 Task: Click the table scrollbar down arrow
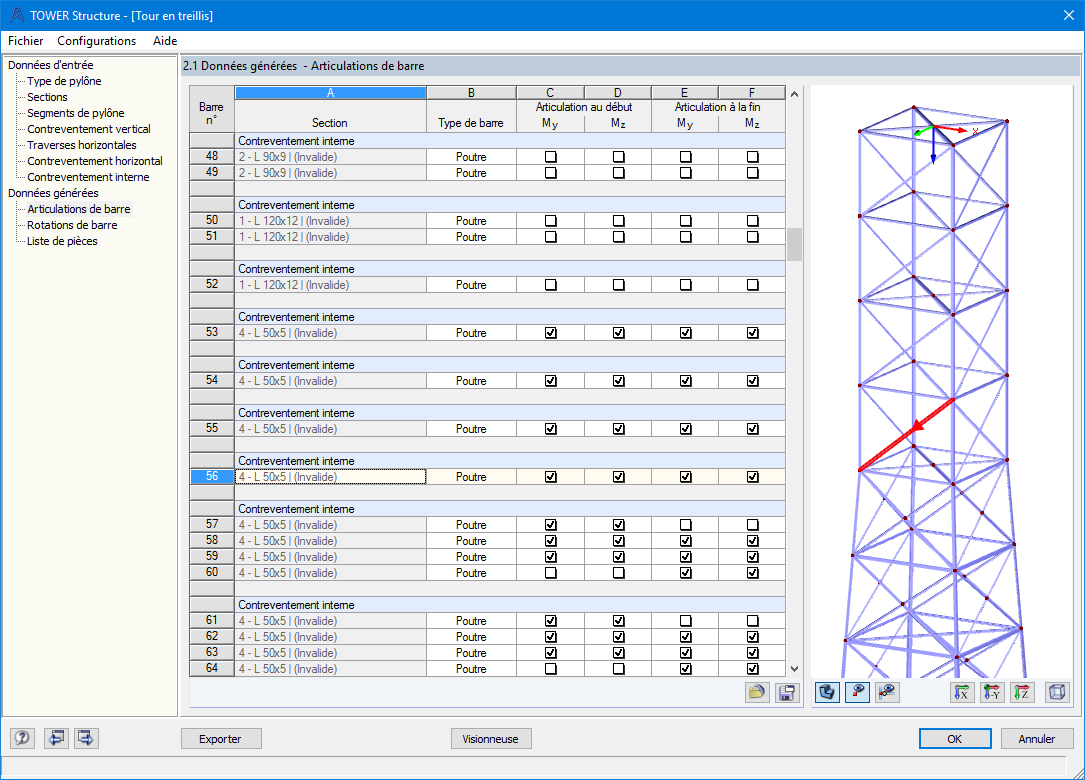(x=794, y=669)
